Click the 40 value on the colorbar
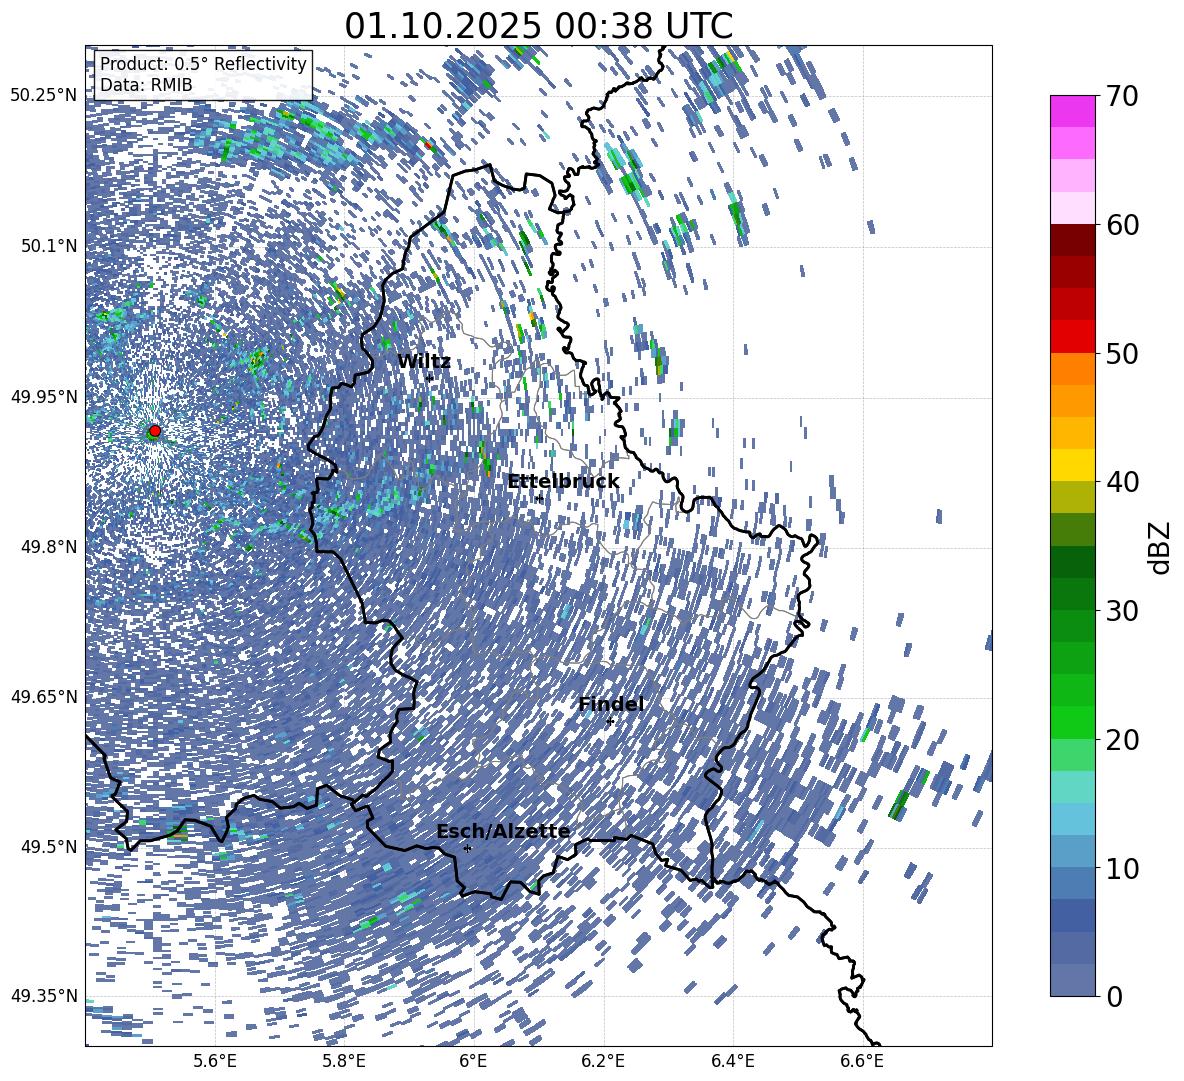This screenshot has height=1081, width=1184. [1122, 482]
